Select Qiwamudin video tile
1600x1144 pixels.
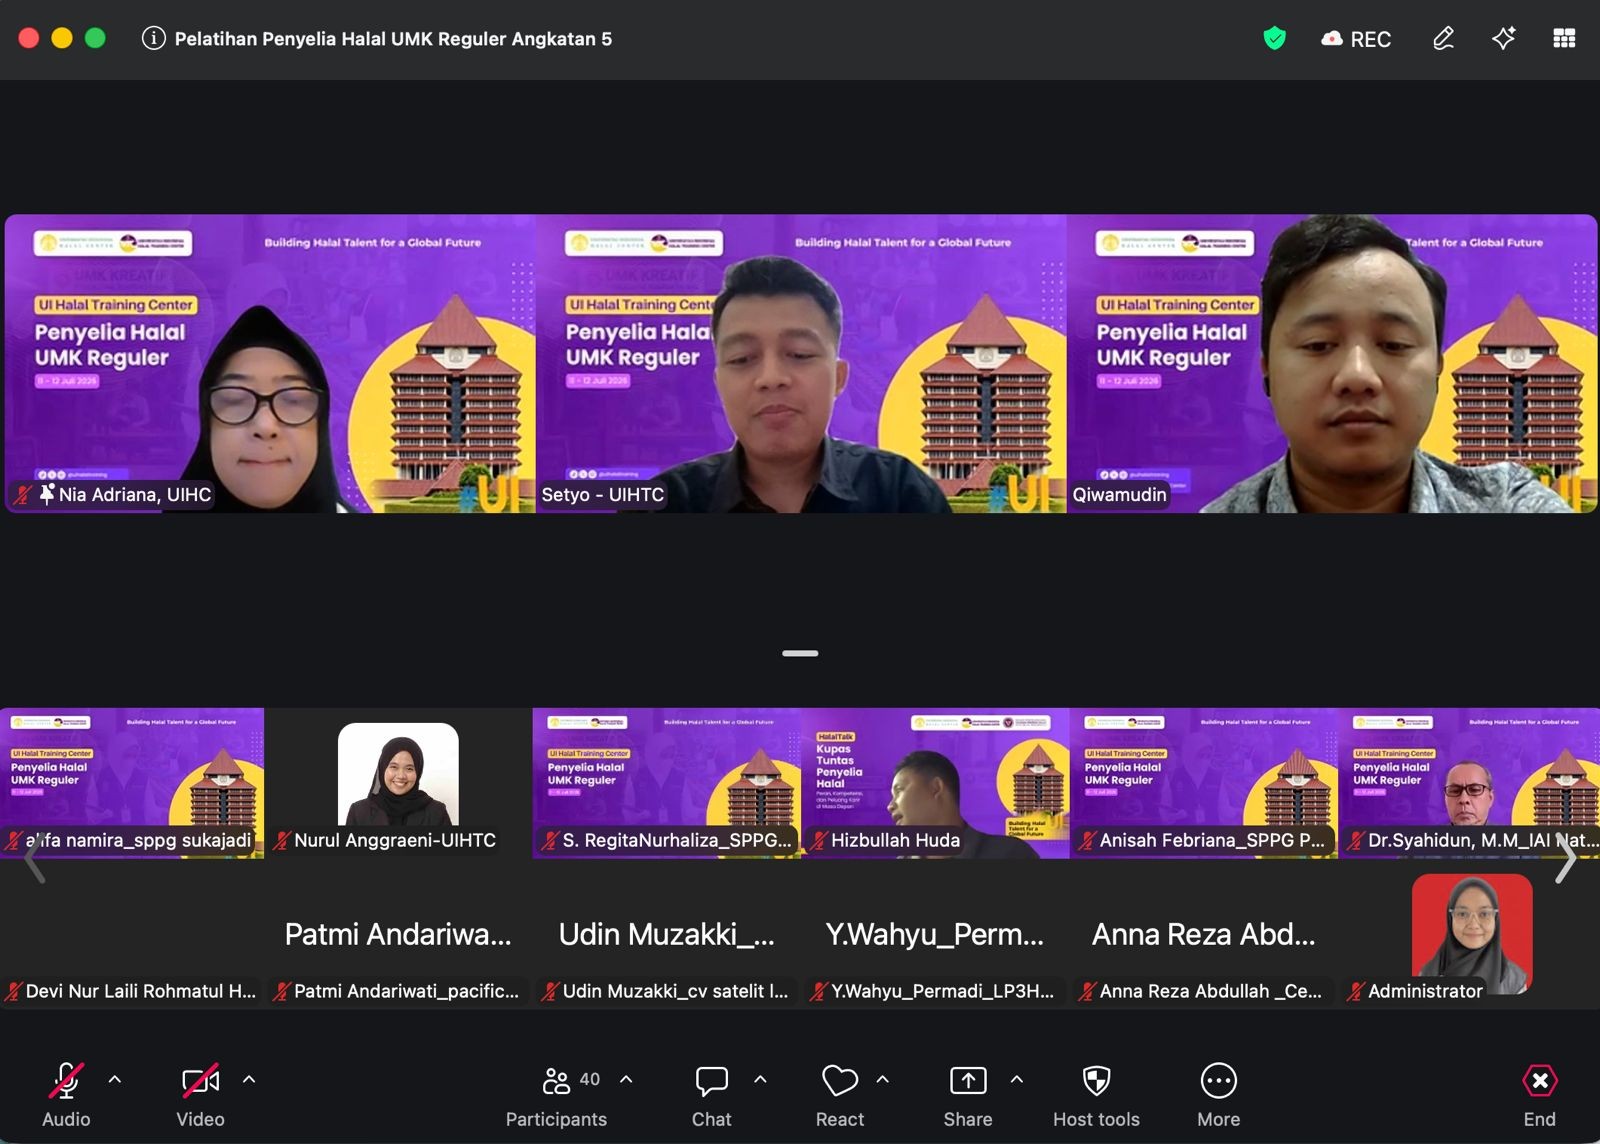(1332, 363)
